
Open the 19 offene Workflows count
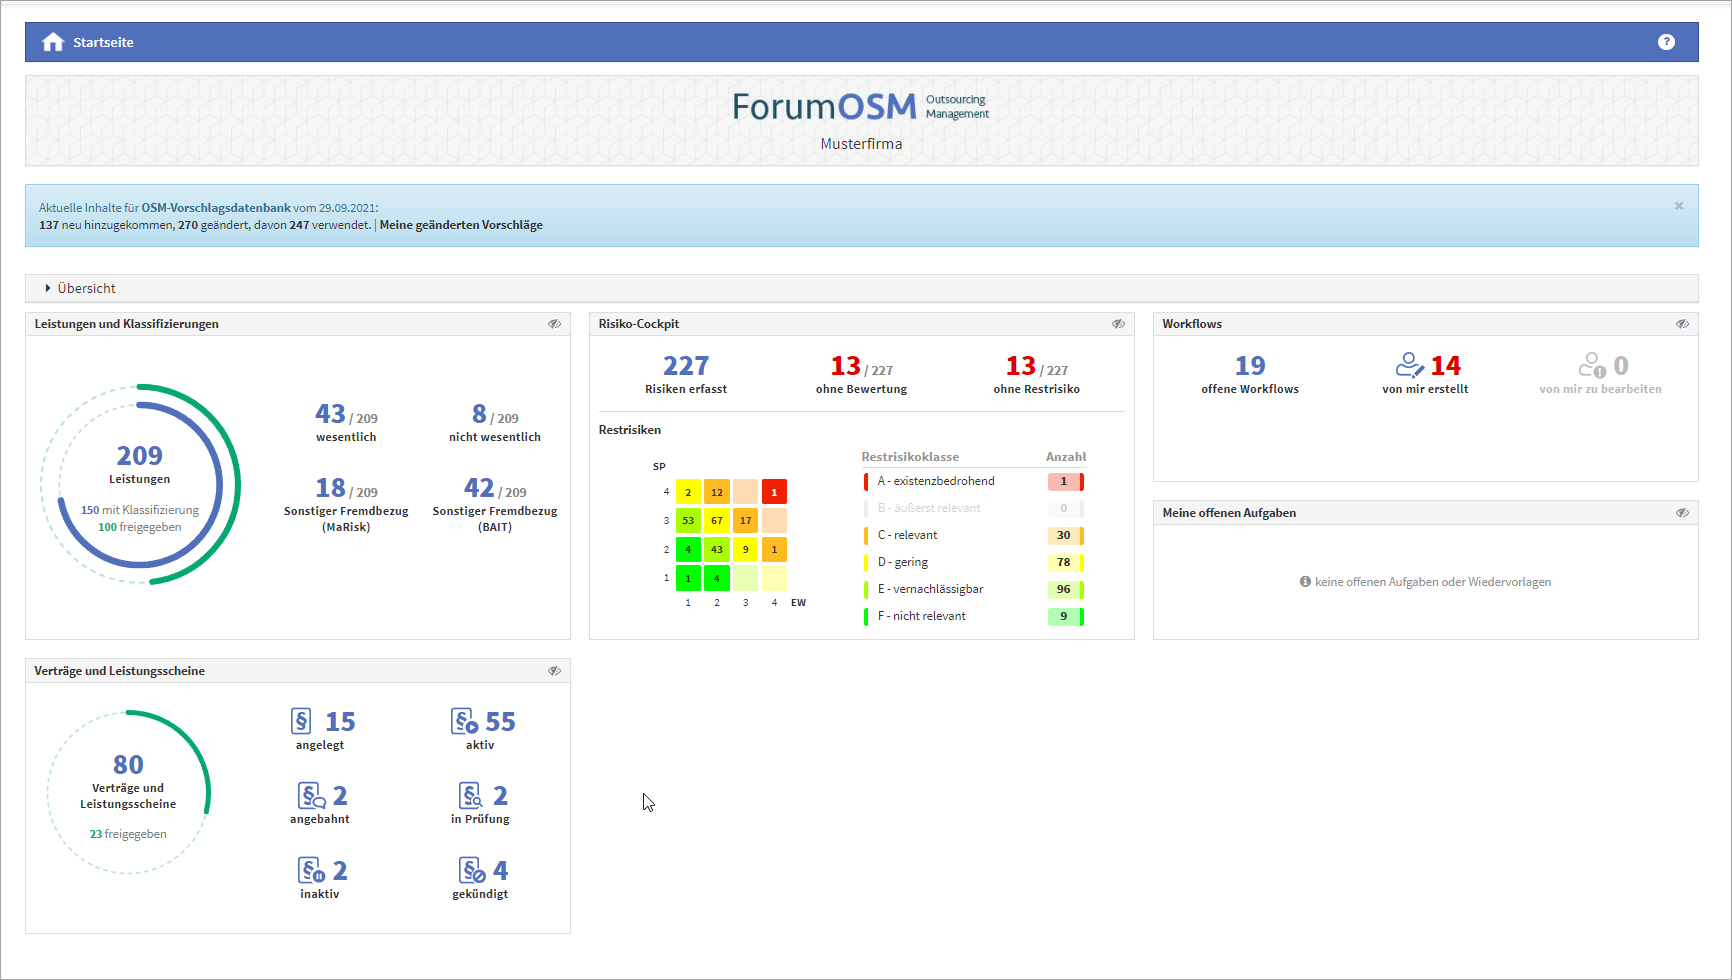tap(1249, 366)
